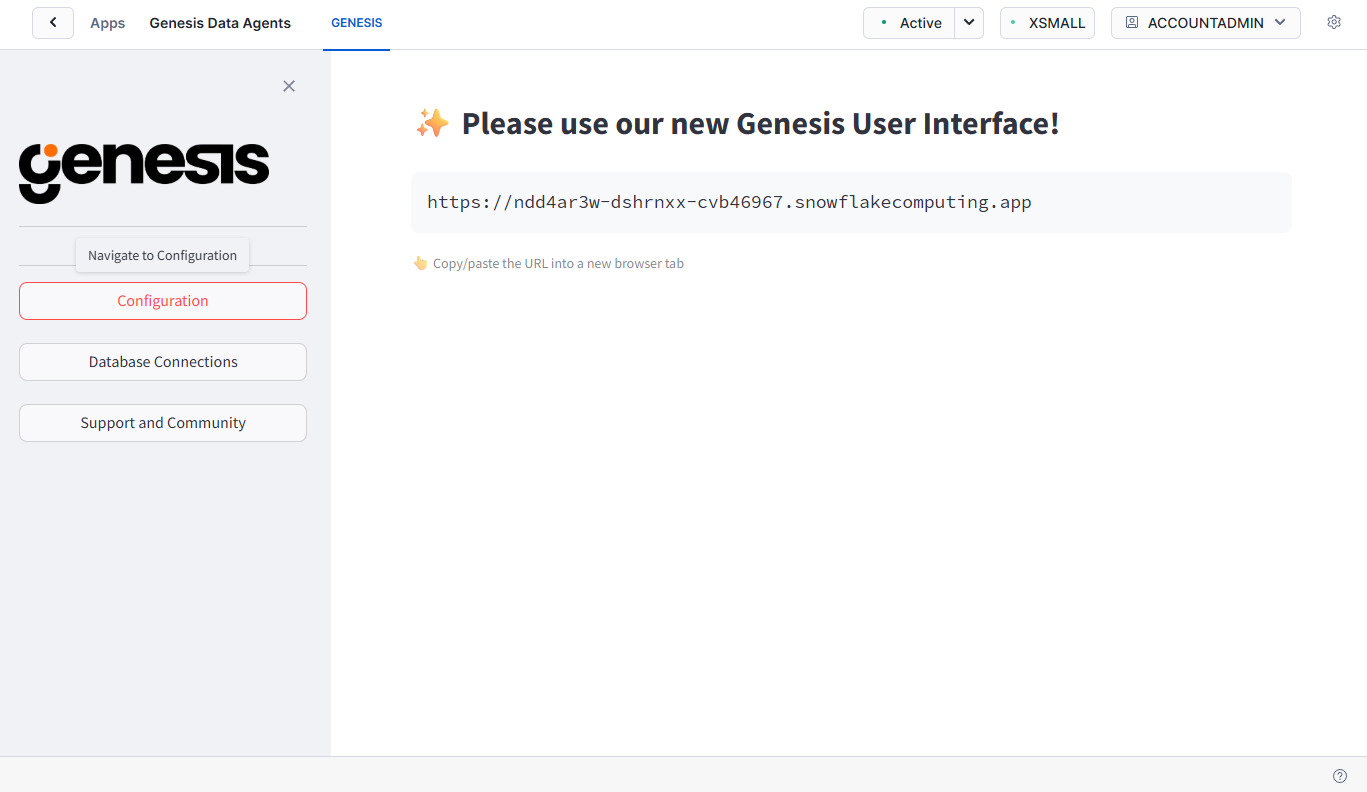Click the Active app status button

(x=909, y=23)
